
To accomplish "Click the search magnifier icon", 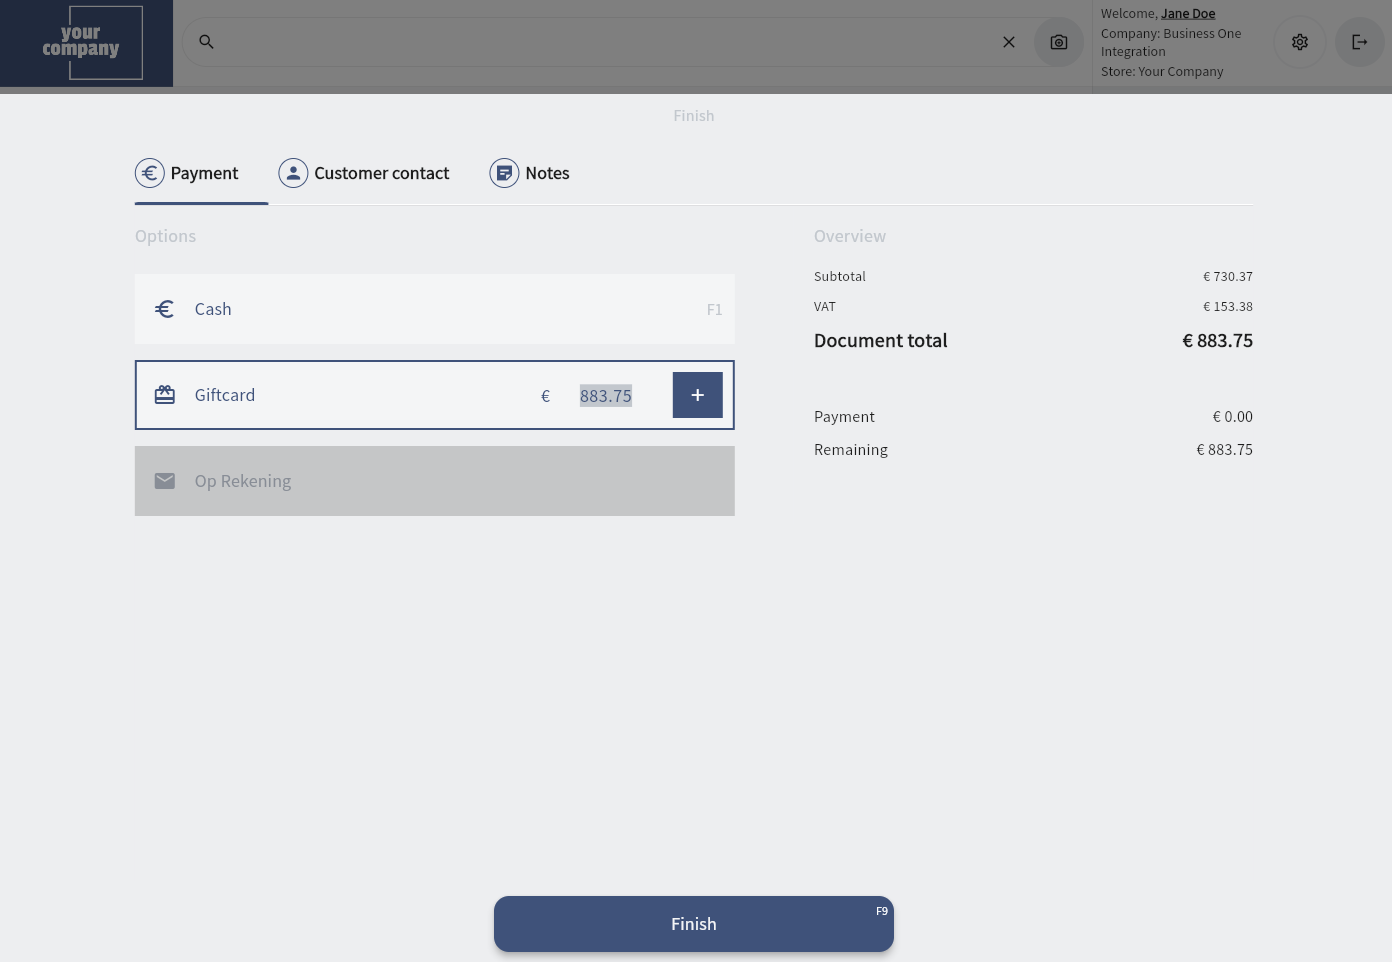I will 206,42.
